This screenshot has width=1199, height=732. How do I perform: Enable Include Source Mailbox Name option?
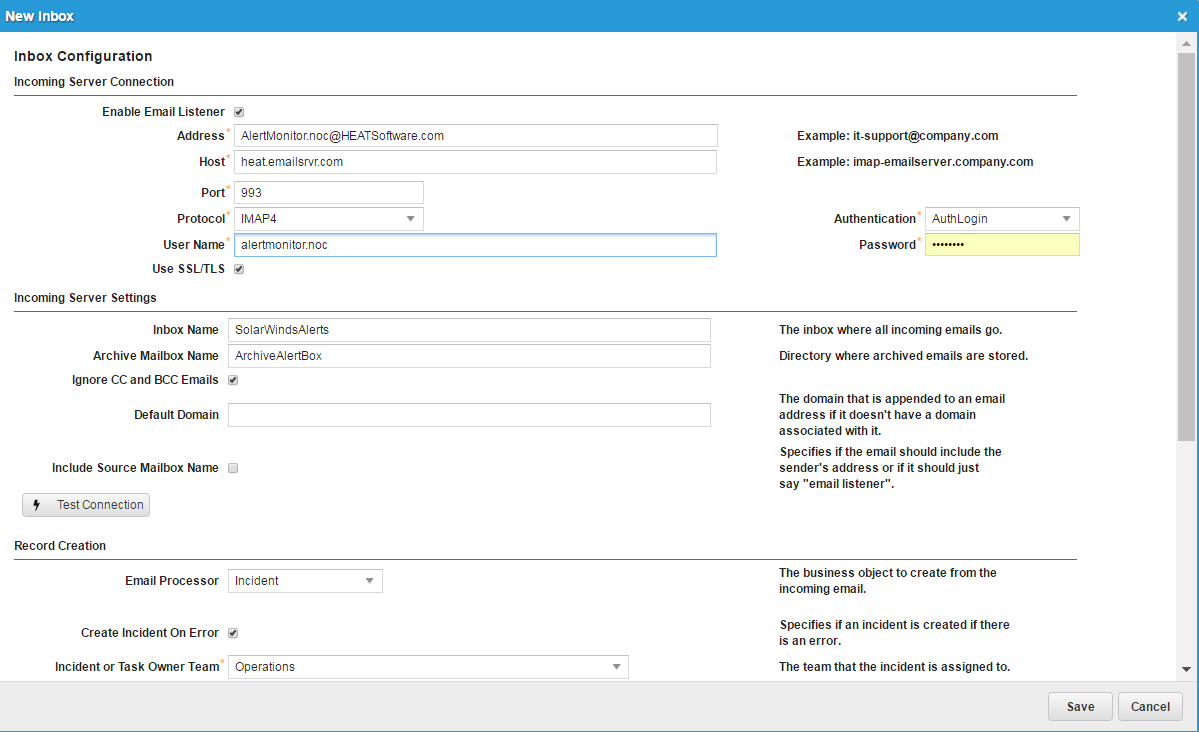233,468
